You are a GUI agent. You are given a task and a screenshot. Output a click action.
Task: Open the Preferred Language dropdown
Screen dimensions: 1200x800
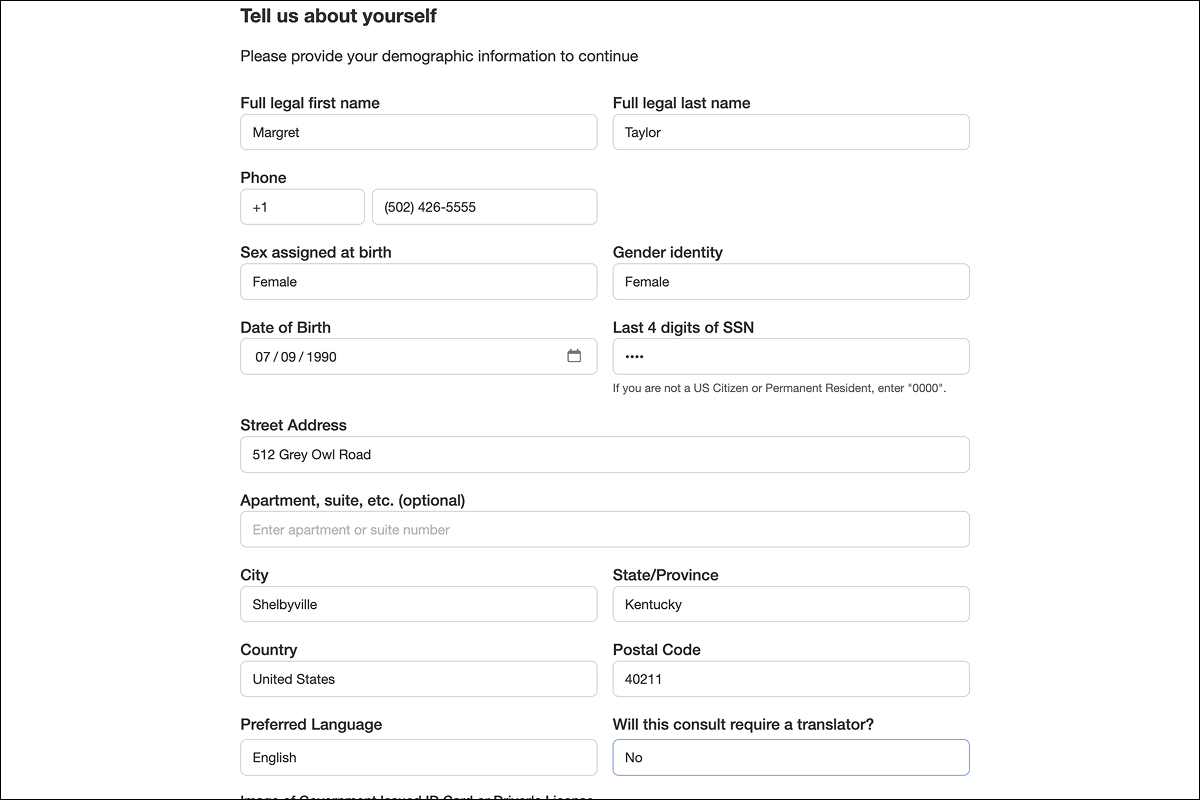coord(418,757)
